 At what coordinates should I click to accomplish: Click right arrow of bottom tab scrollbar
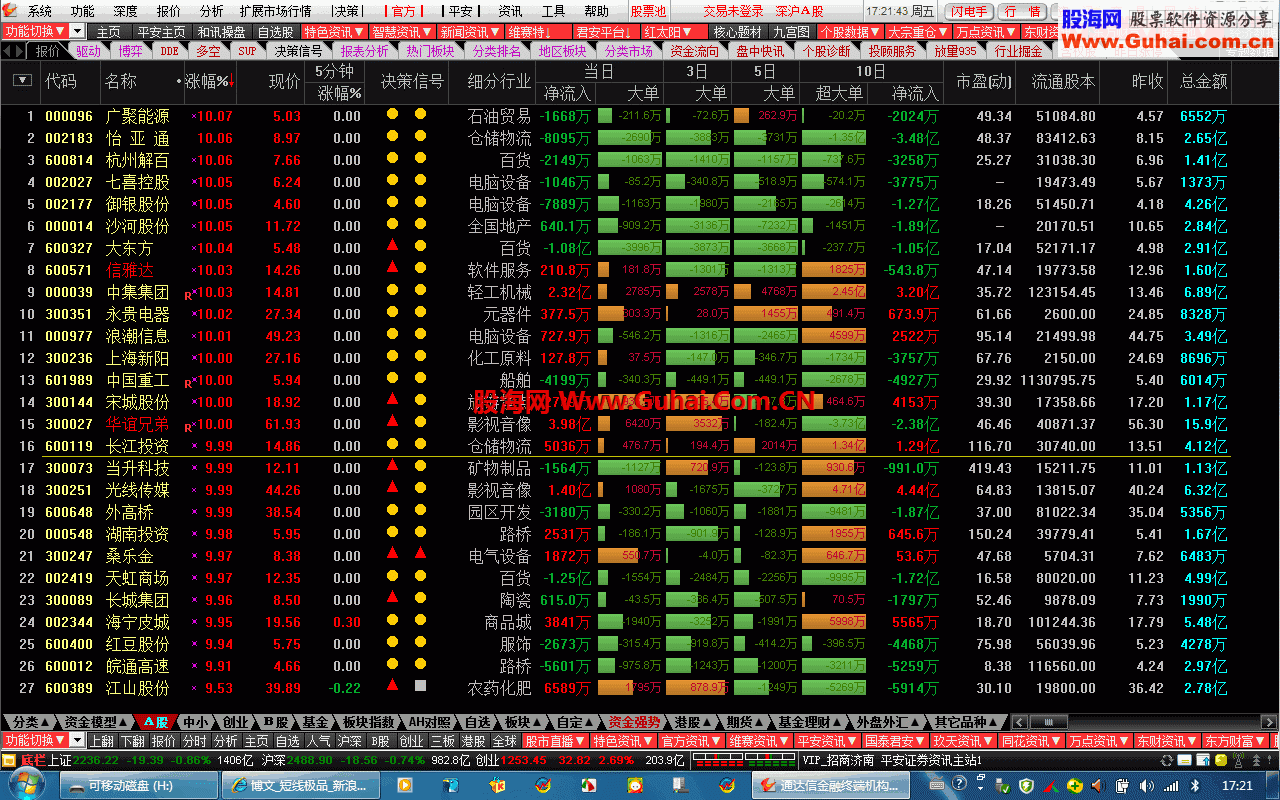tap(1271, 722)
